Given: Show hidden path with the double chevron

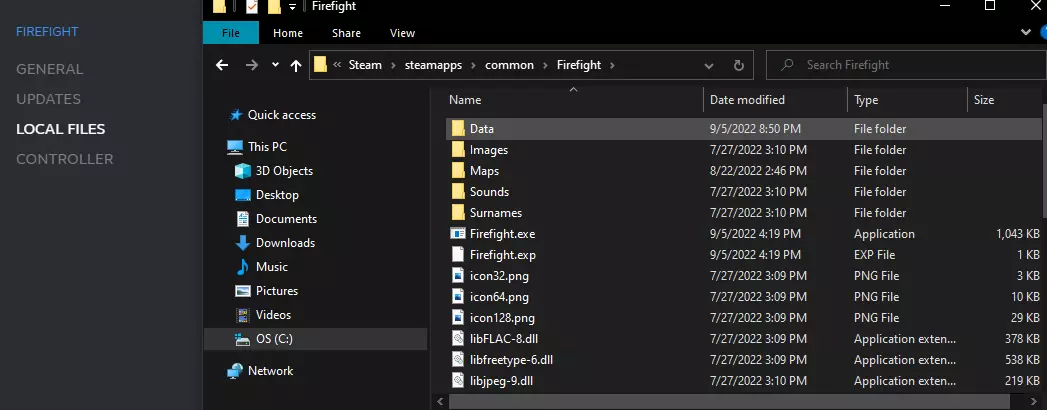Looking at the screenshot, I should click(x=337, y=65).
